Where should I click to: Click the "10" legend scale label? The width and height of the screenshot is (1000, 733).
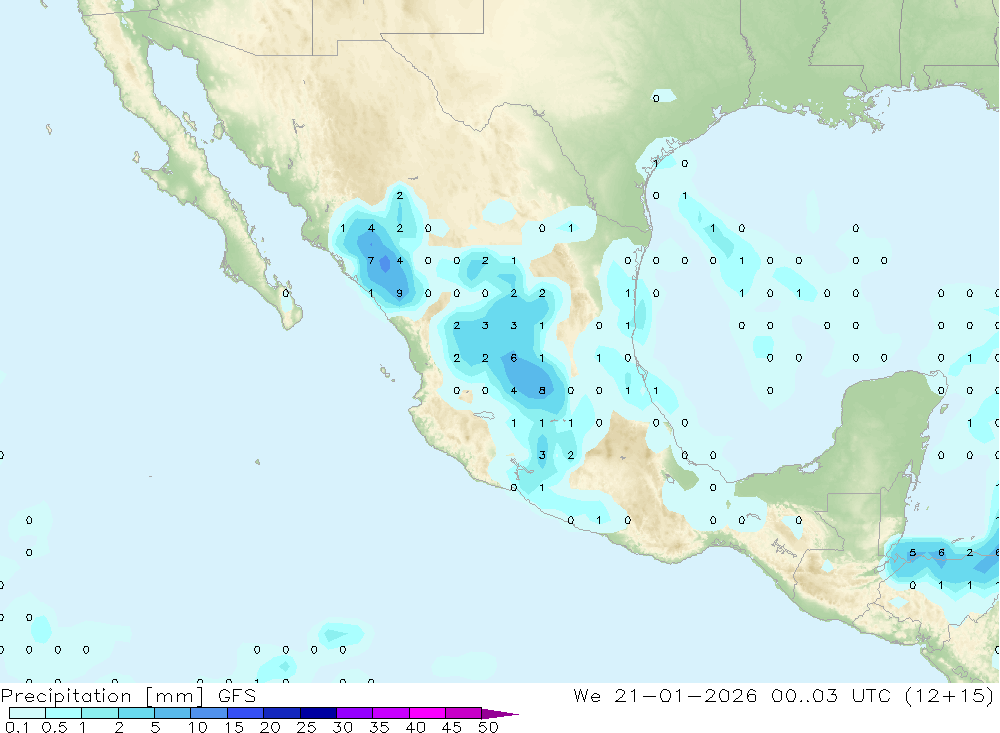coord(198,727)
